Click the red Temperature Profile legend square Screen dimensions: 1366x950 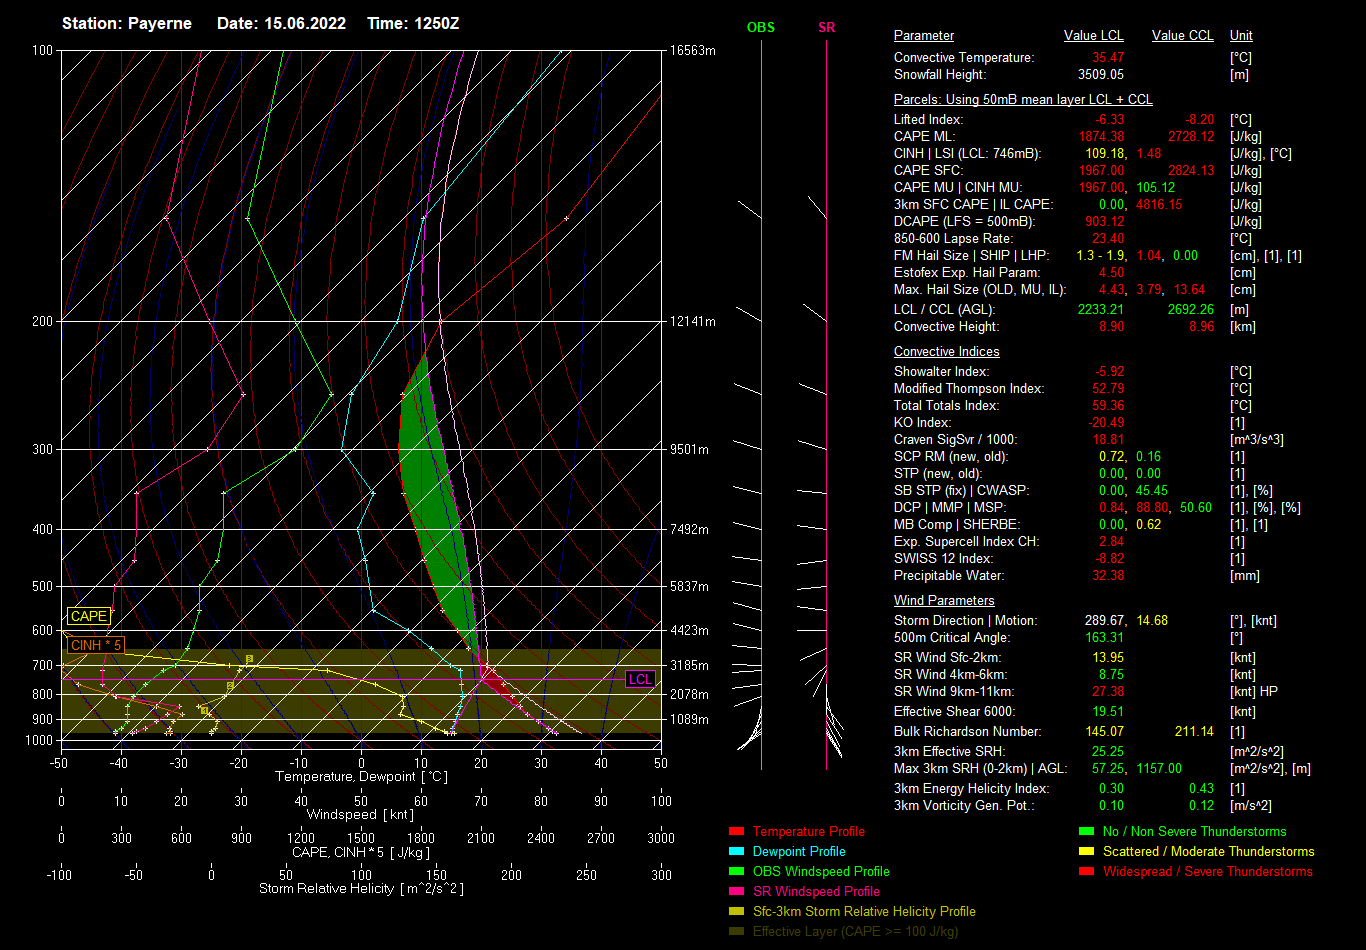(x=737, y=832)
